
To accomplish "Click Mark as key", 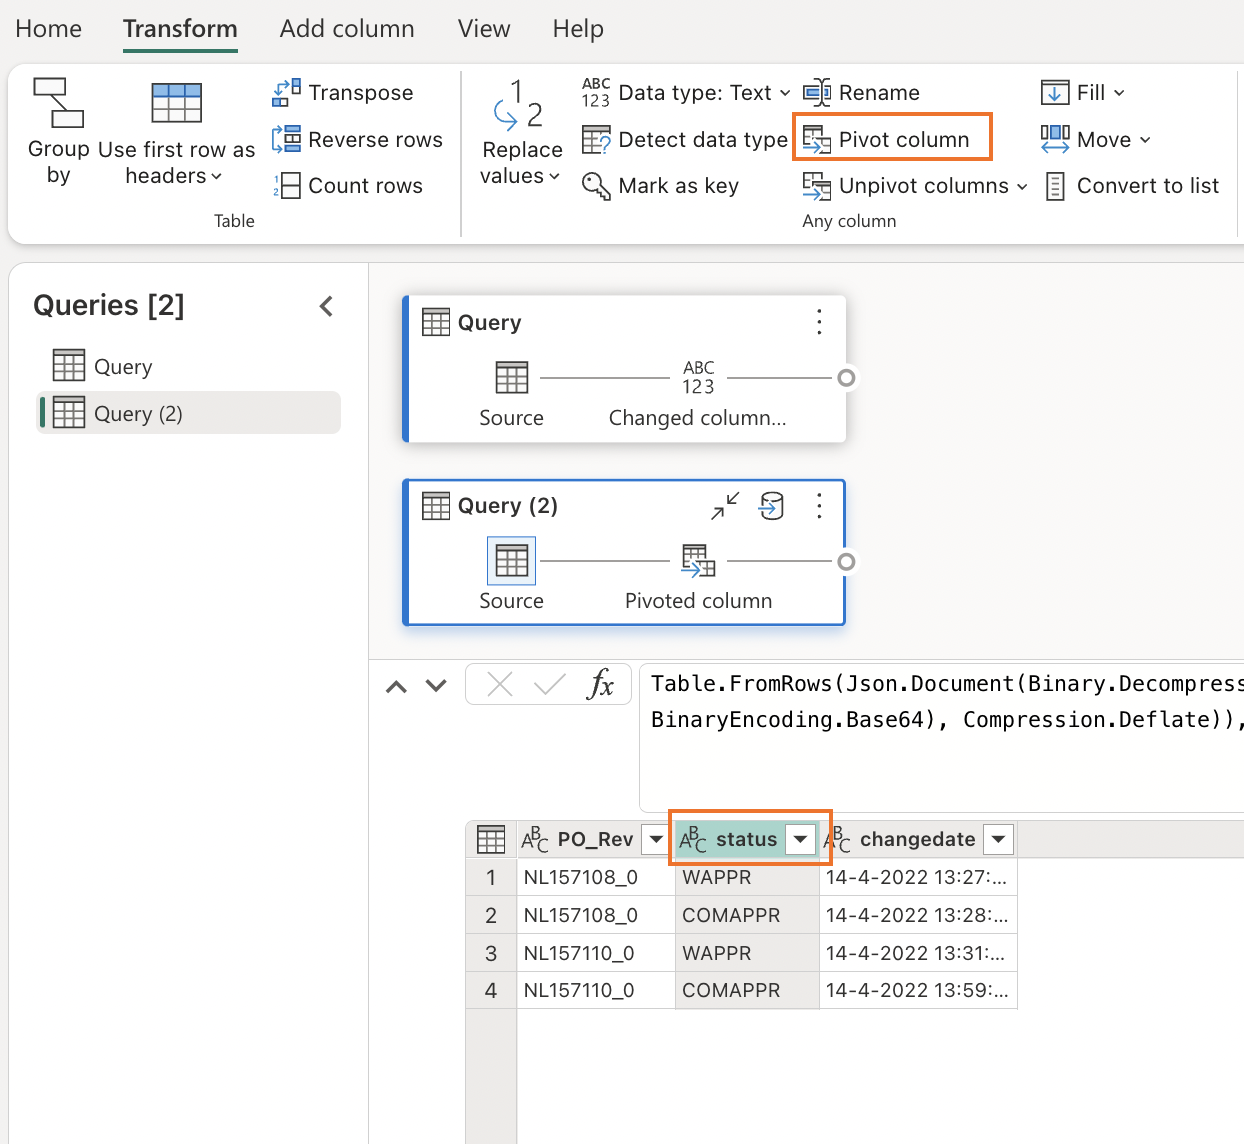I will point(661,185).
